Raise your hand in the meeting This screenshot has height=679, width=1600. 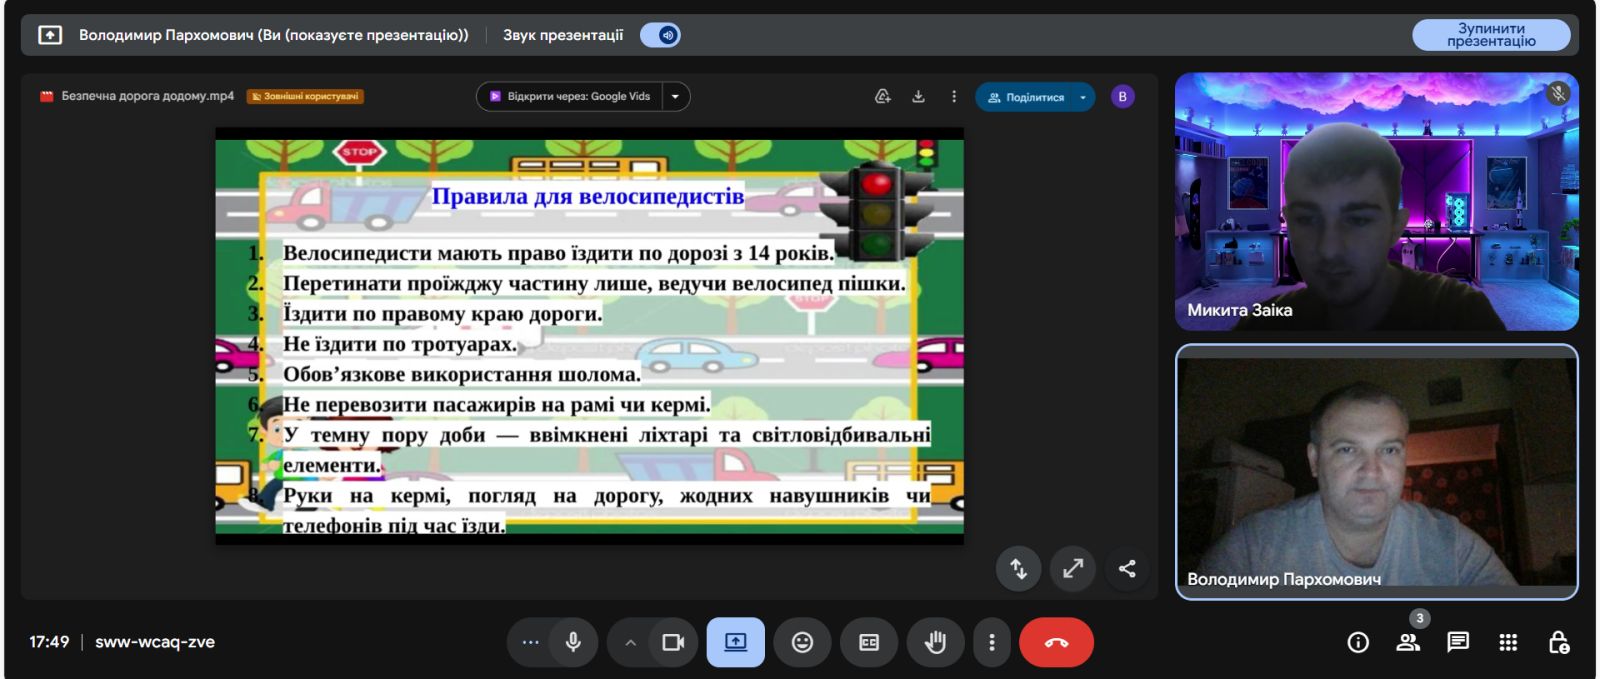coord(935,642)
